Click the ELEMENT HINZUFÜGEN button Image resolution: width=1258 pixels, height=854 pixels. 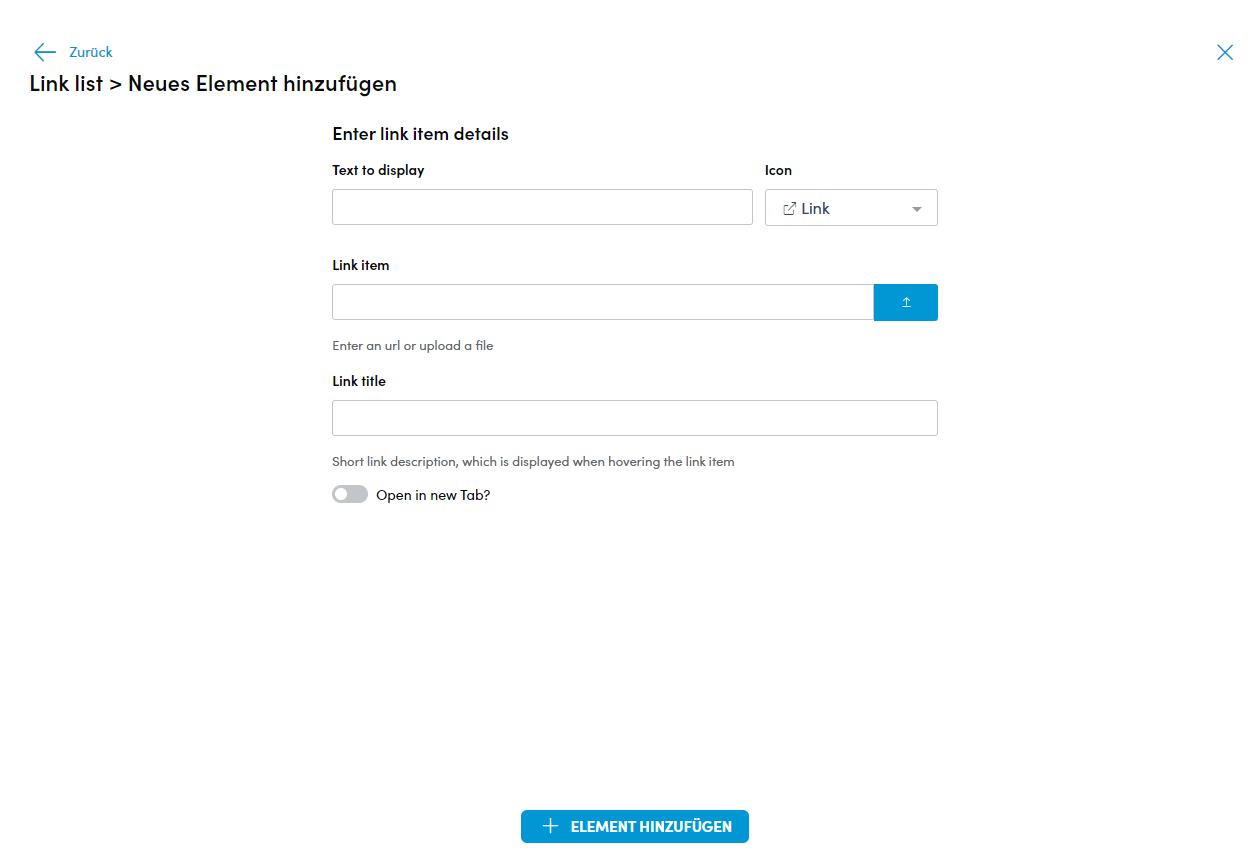click(635, 826)
